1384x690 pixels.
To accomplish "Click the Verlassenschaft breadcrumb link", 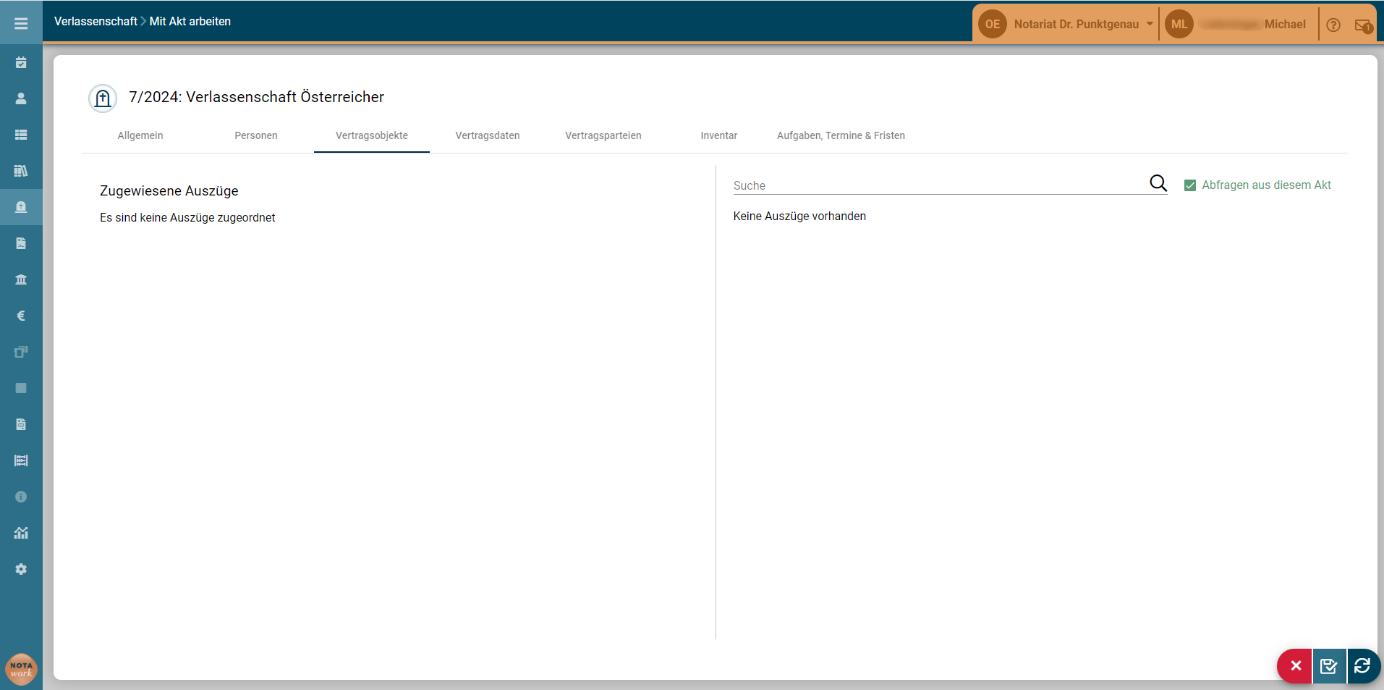I will pyautogui.click(x=96, y=21).
